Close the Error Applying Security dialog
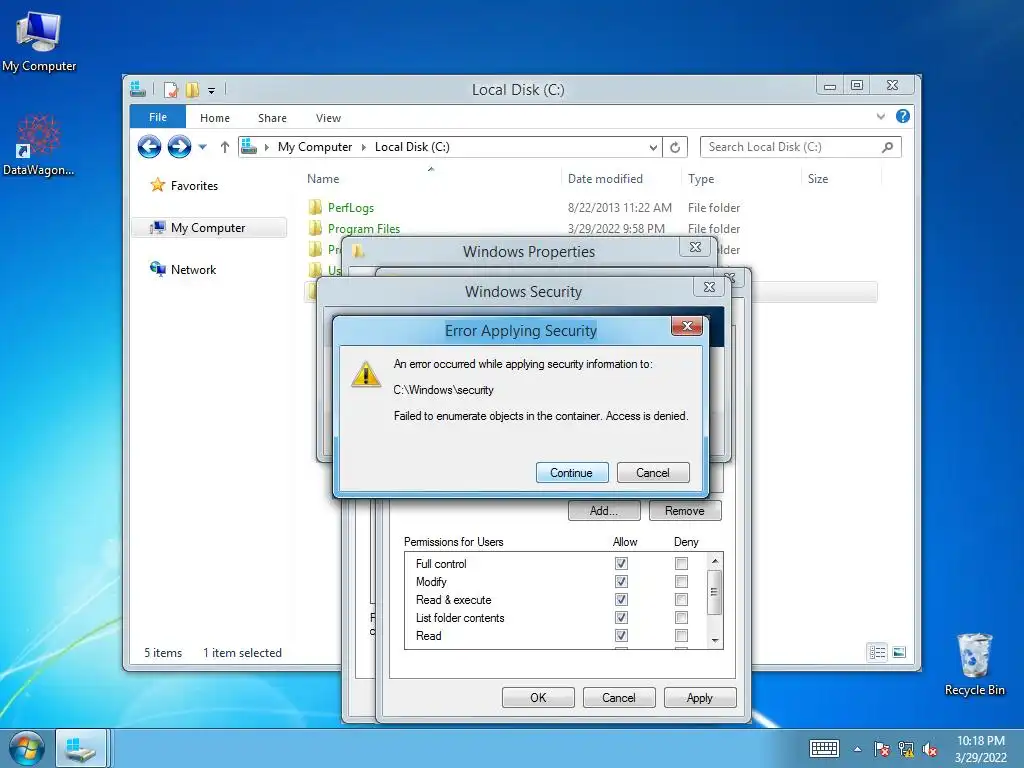Screen dimensions: 1024x768 click(x=686, y=326)
